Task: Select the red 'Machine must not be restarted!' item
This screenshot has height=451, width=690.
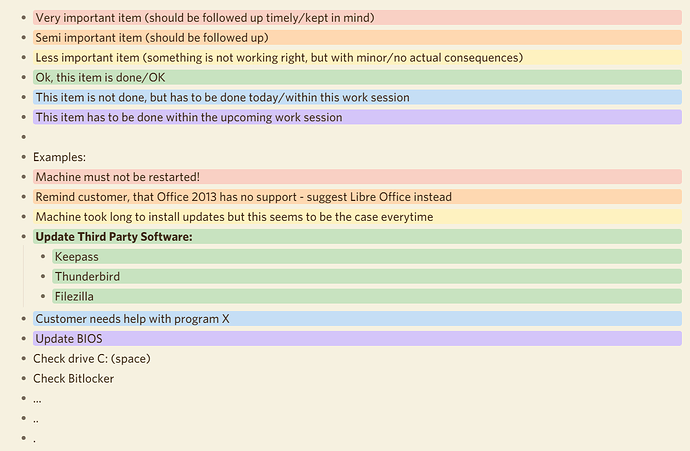Action: (357, 177)
